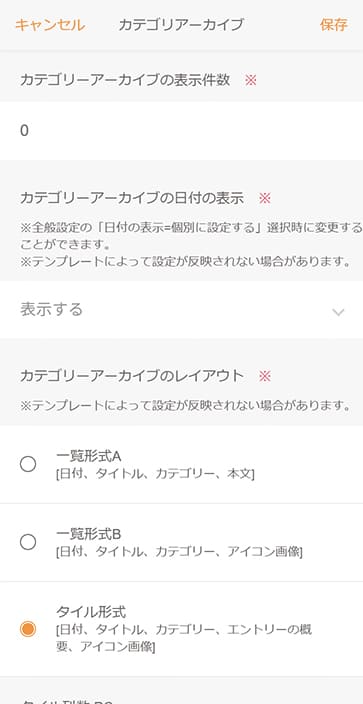The height and width of the screenshot is (704, 363).
Task: Click the red ※ mark beside 表示件数
Action: [x=250, y=80]
